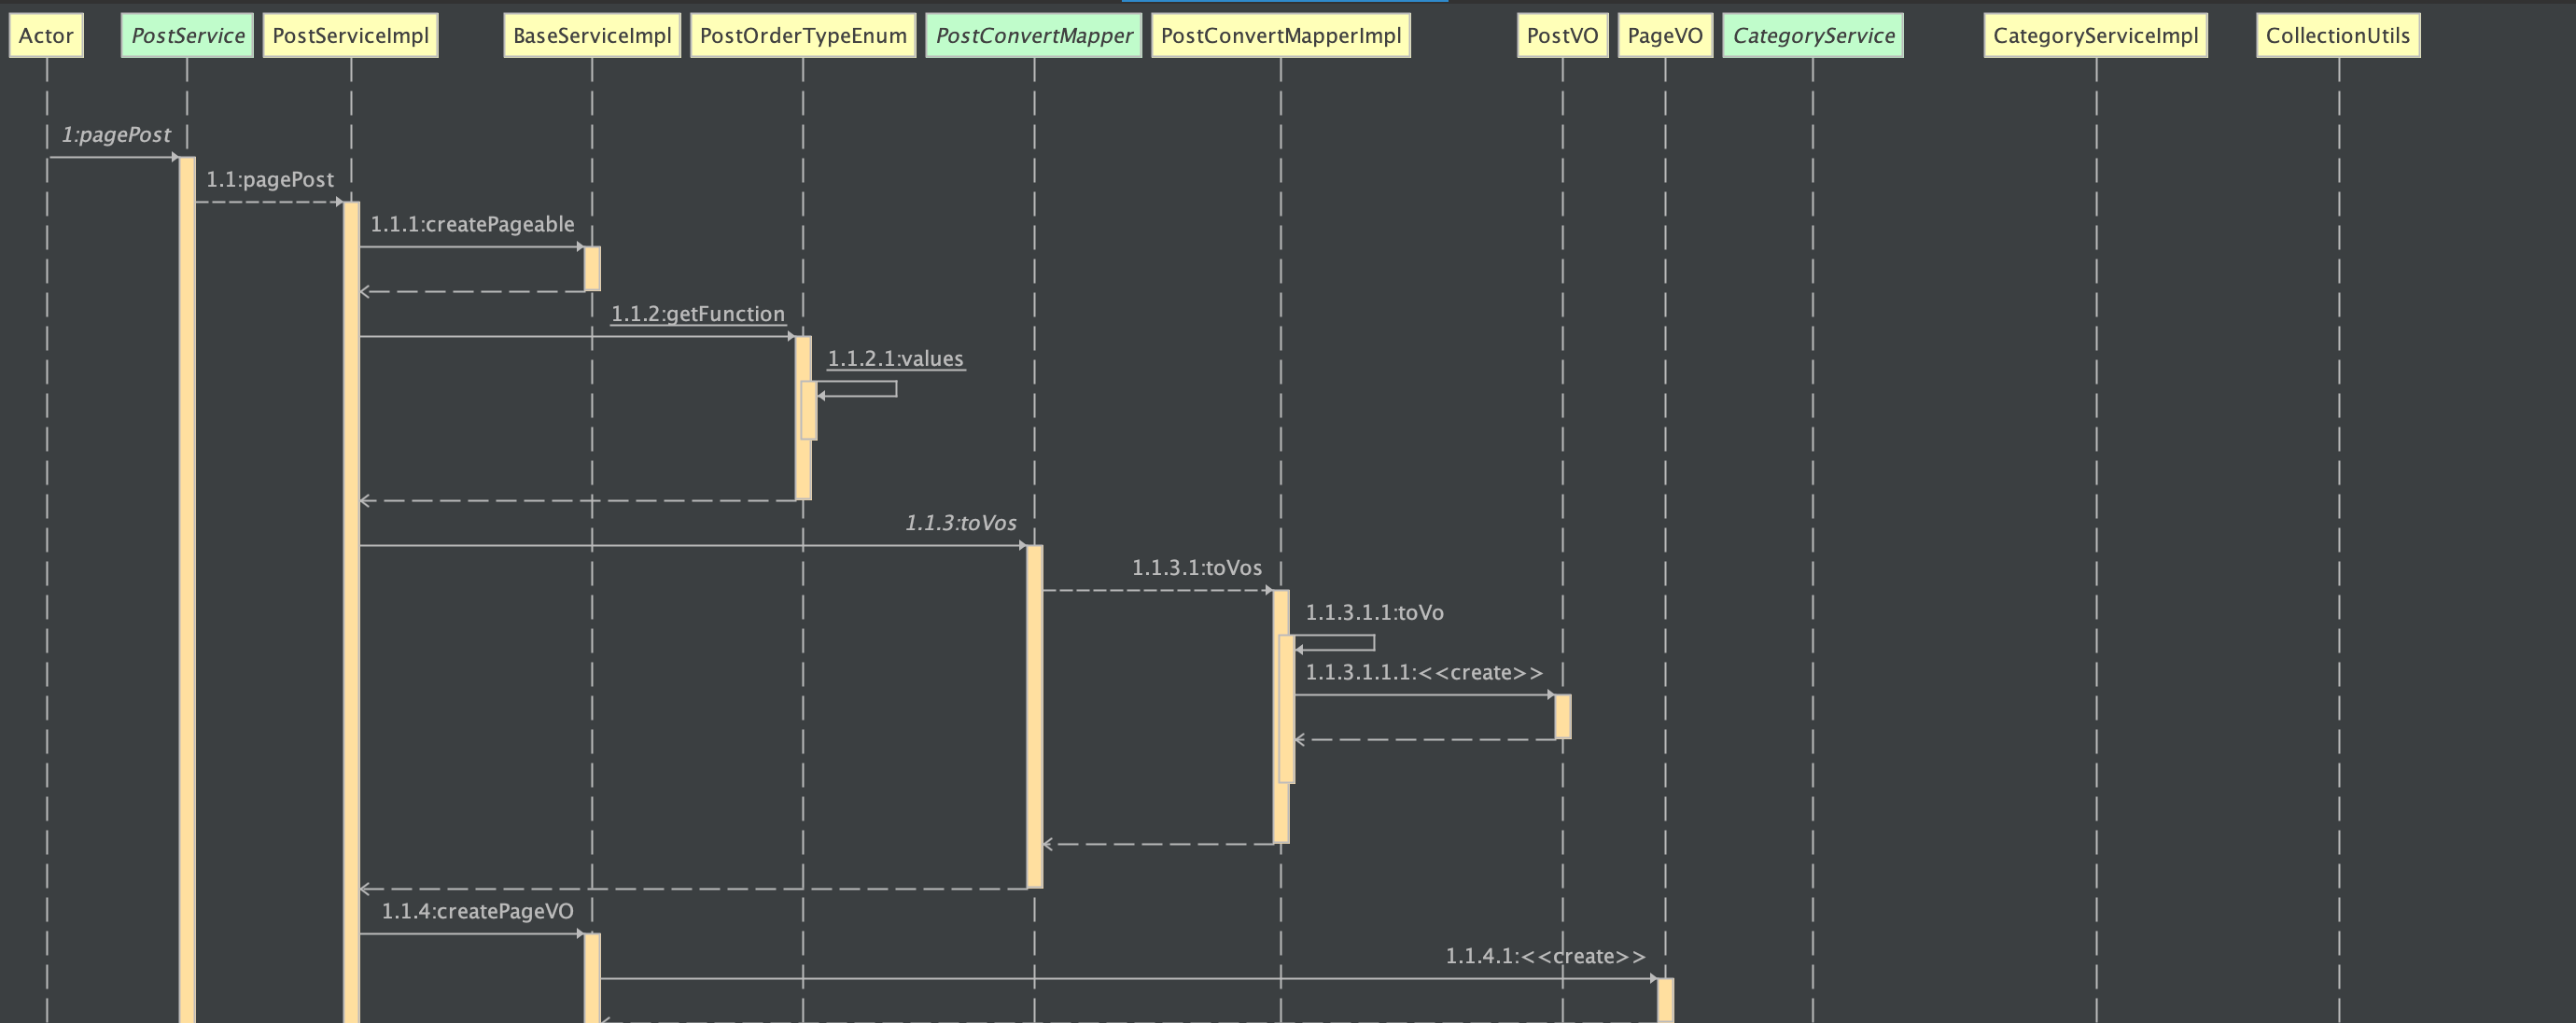
Task: Select the PostServiceImpl class box
Action: 350,36
